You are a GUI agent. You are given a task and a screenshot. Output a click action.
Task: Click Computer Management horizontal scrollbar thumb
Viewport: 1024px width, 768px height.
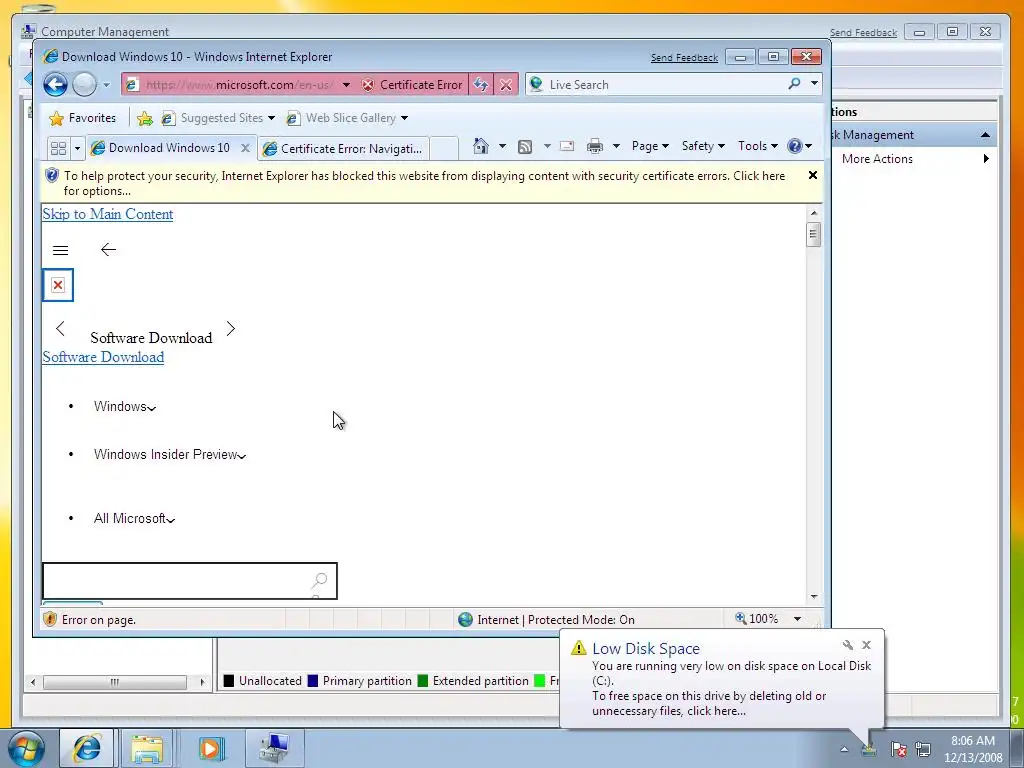(114, 682)
